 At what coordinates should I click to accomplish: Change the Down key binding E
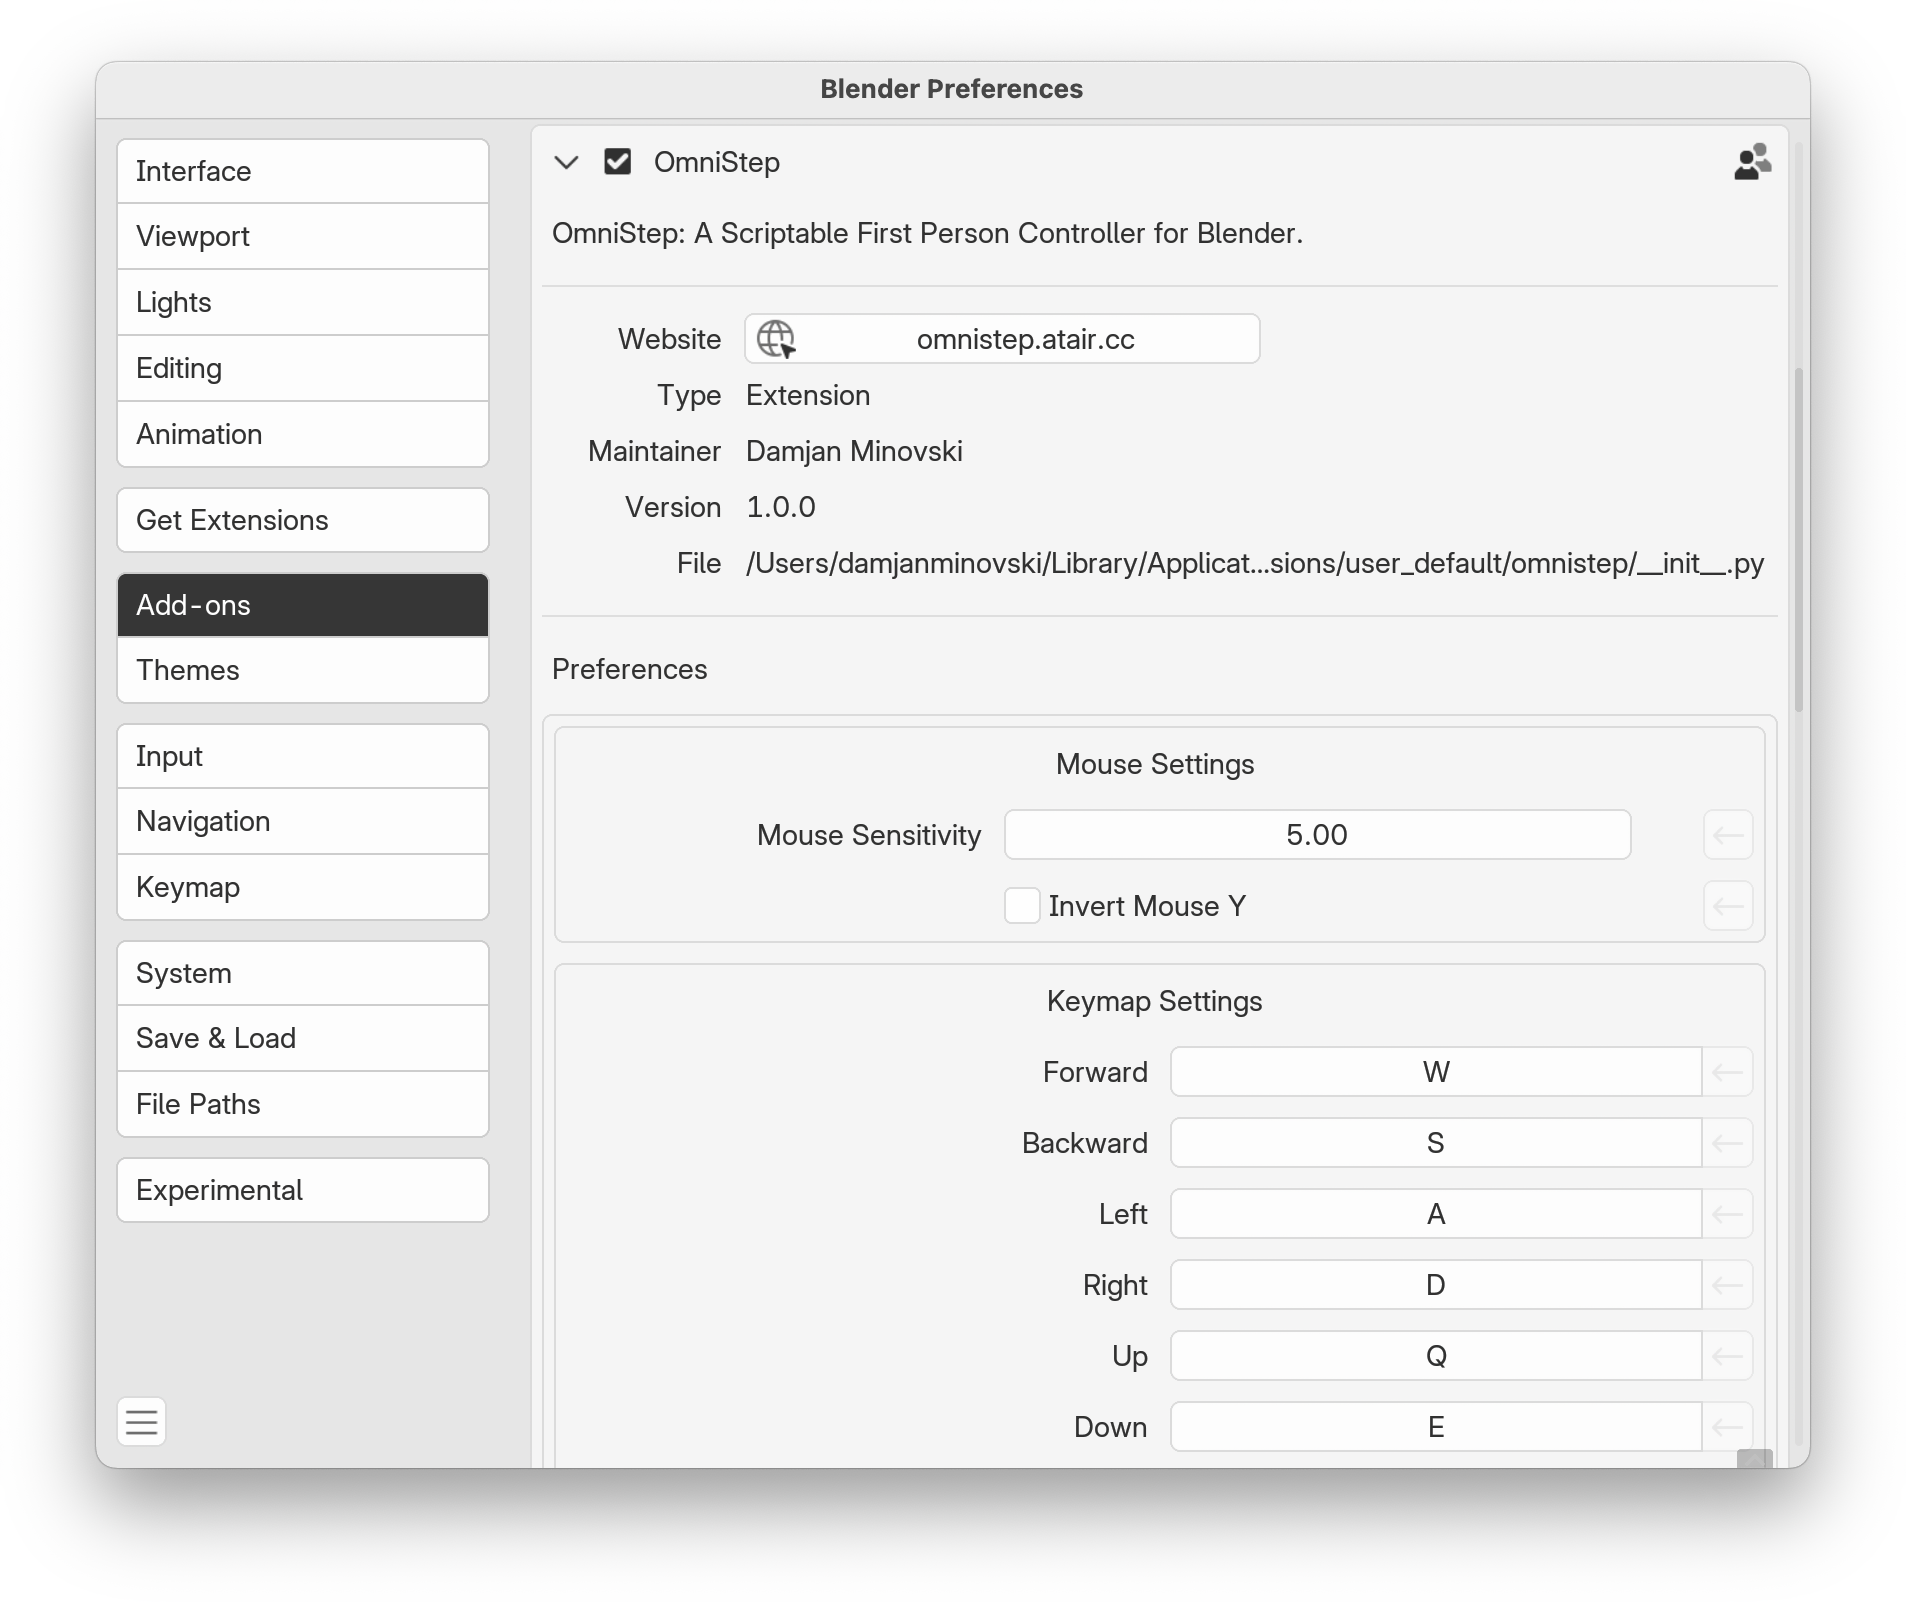[1436, 1427]
